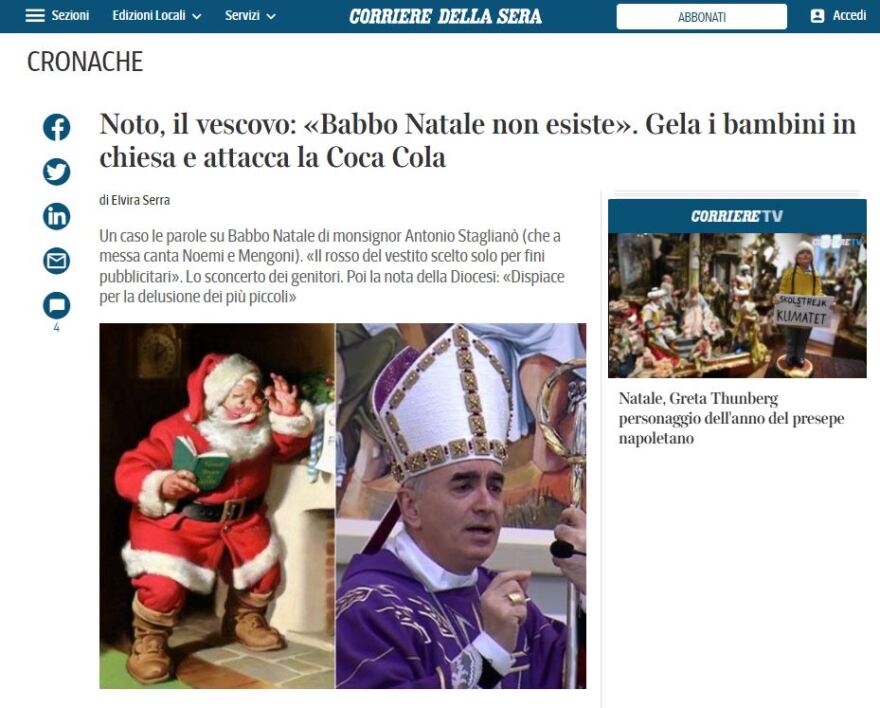Screen dimensions: 880x708
Task: Go to the Cronache section heading
Action: [85, 62]
